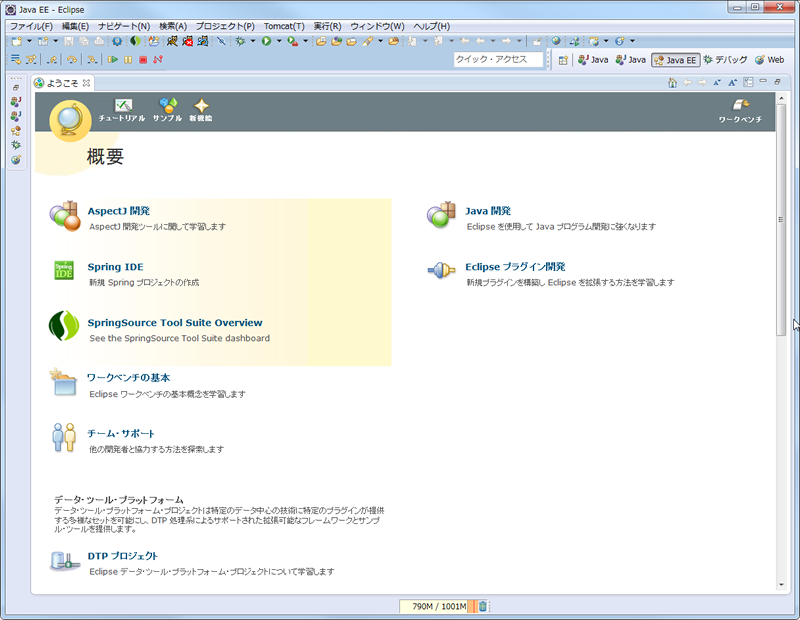The height and width of the screenshot is (620, 800).
Task: Open the DTP プロジェクト link
Action: point(122,556)
